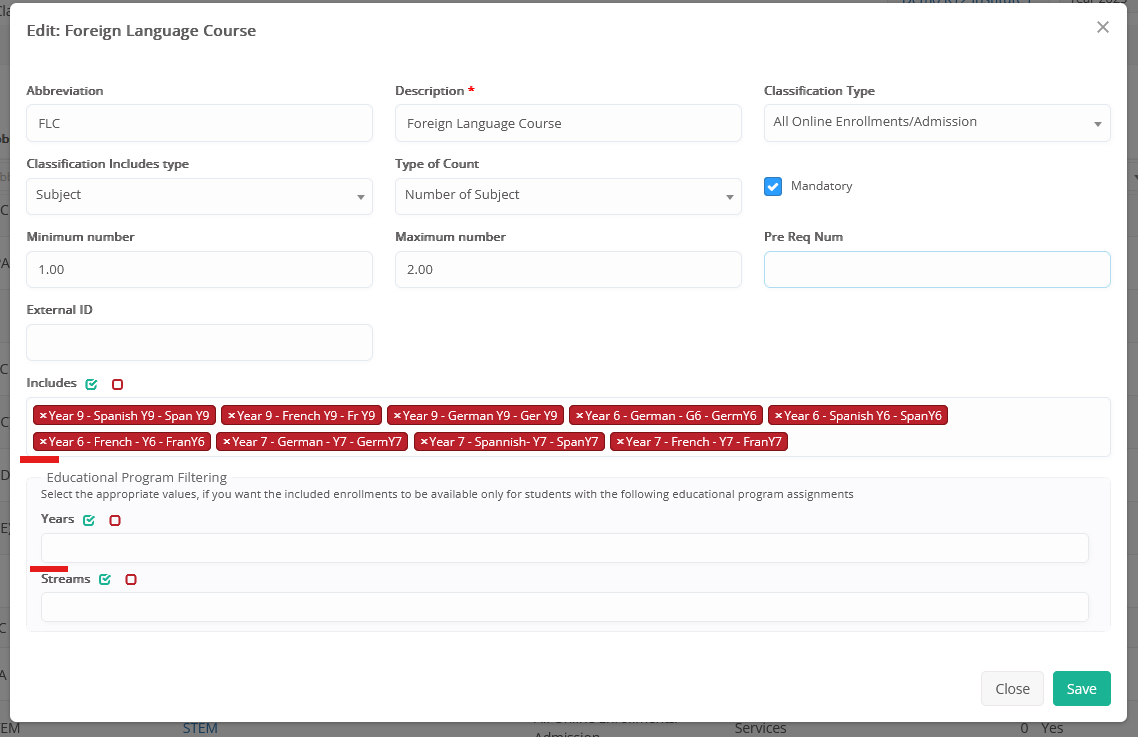1138x737 pixels.
Task: Open Classification Type dropdown
Action: point(936,123)
